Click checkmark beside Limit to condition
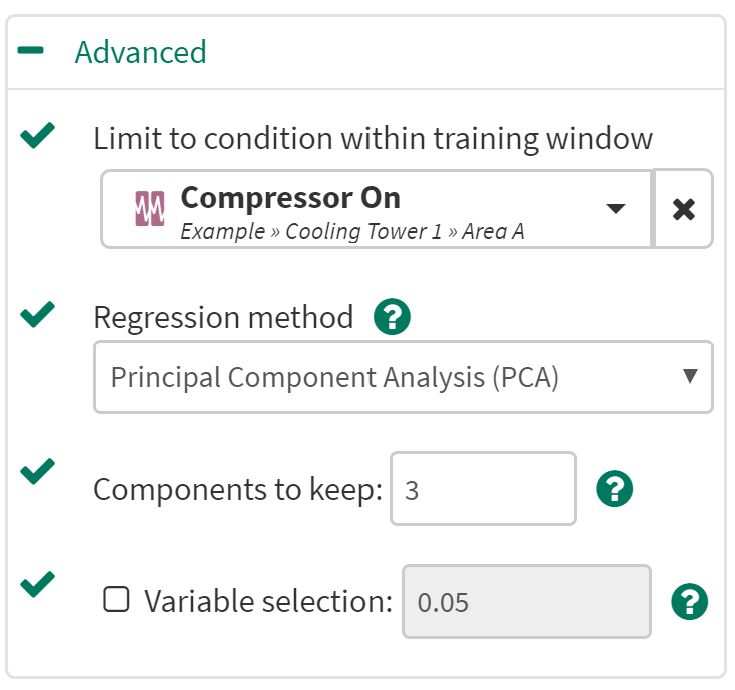Viewport: 735px width, 690px height. pyautogui.click(x=37, y=135)
